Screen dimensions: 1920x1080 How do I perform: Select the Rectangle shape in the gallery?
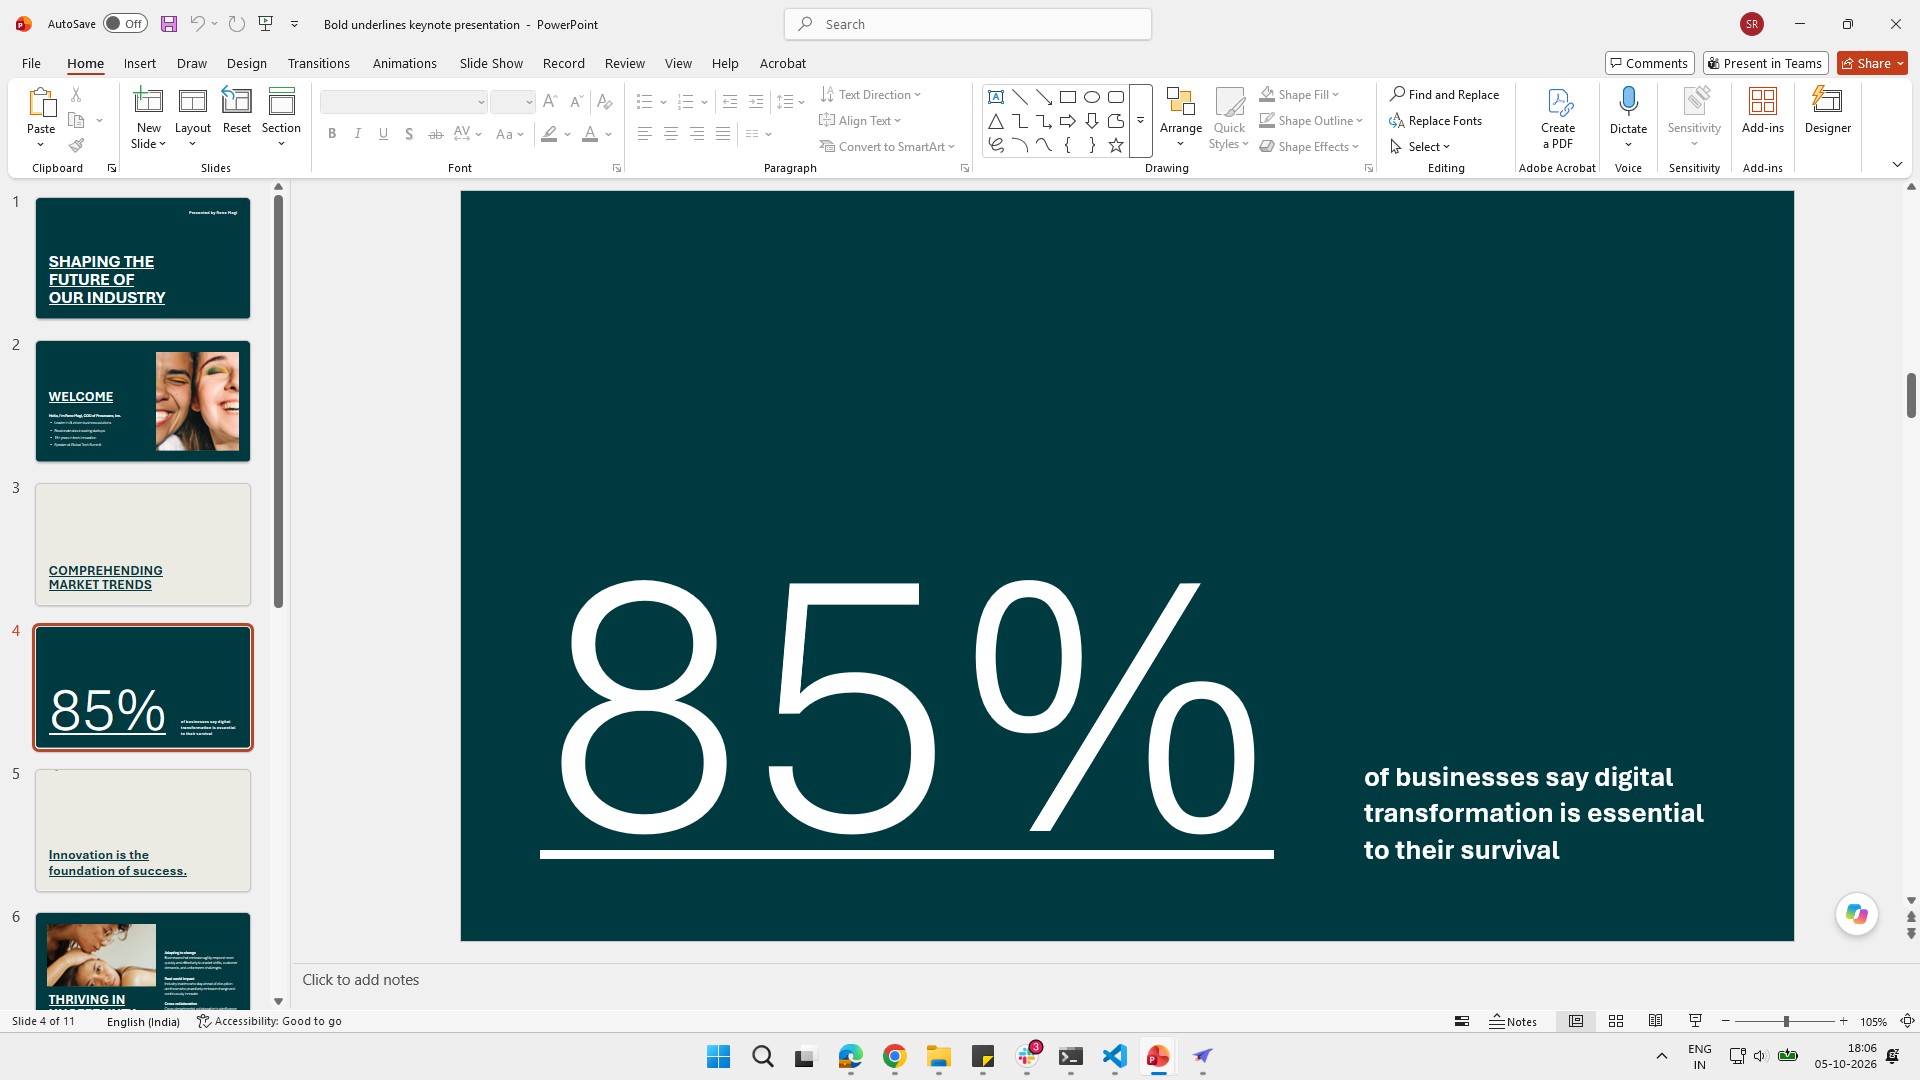point(1068,97)
